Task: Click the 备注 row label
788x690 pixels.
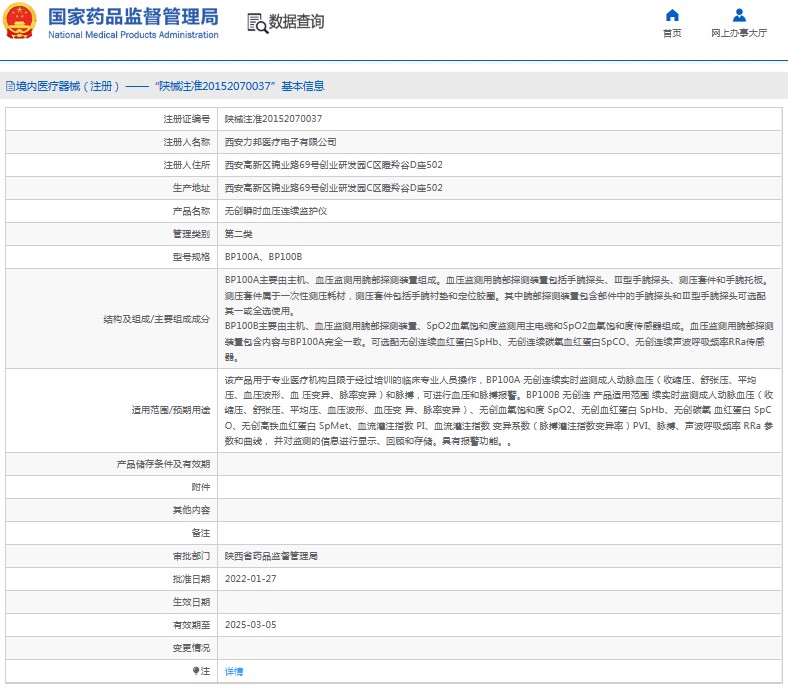Action: click(201, 533)
